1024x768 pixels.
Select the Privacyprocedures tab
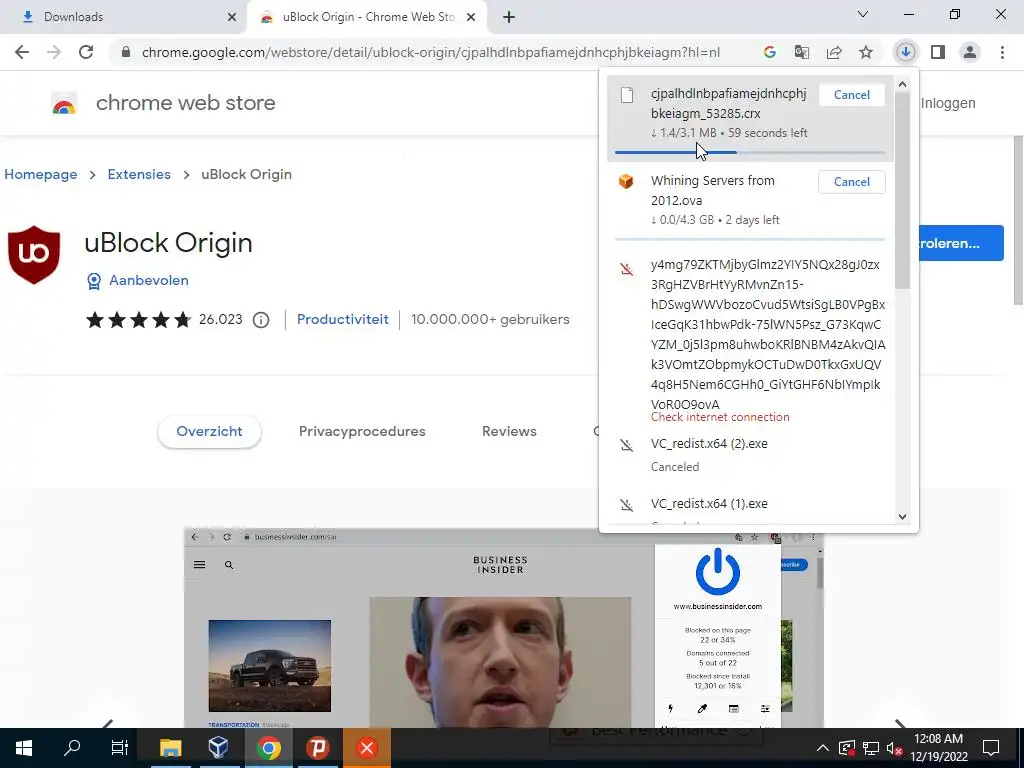(x=362, y=432)
